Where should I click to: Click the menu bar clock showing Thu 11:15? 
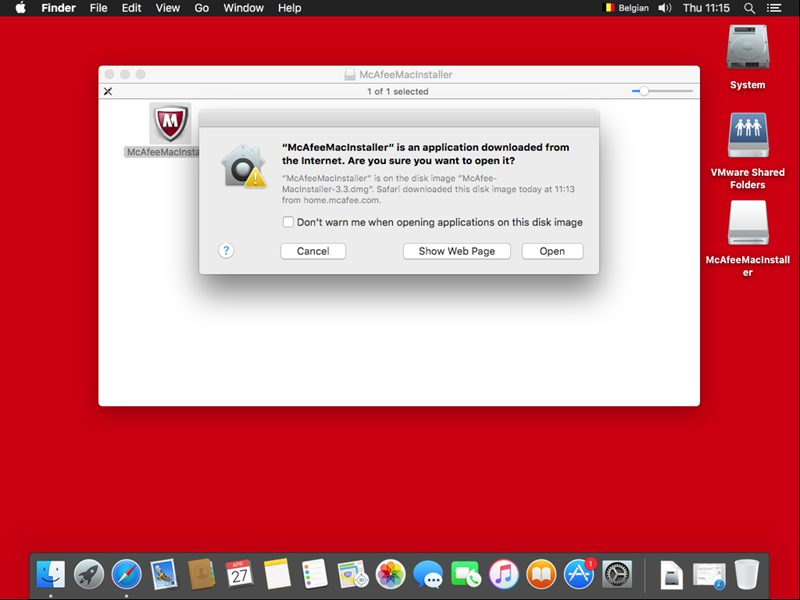tap(706, 8)
